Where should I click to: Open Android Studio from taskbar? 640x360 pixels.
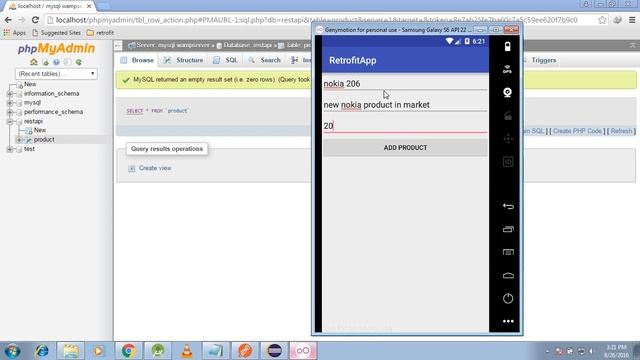pyautogui.click(x=158, y=351)
